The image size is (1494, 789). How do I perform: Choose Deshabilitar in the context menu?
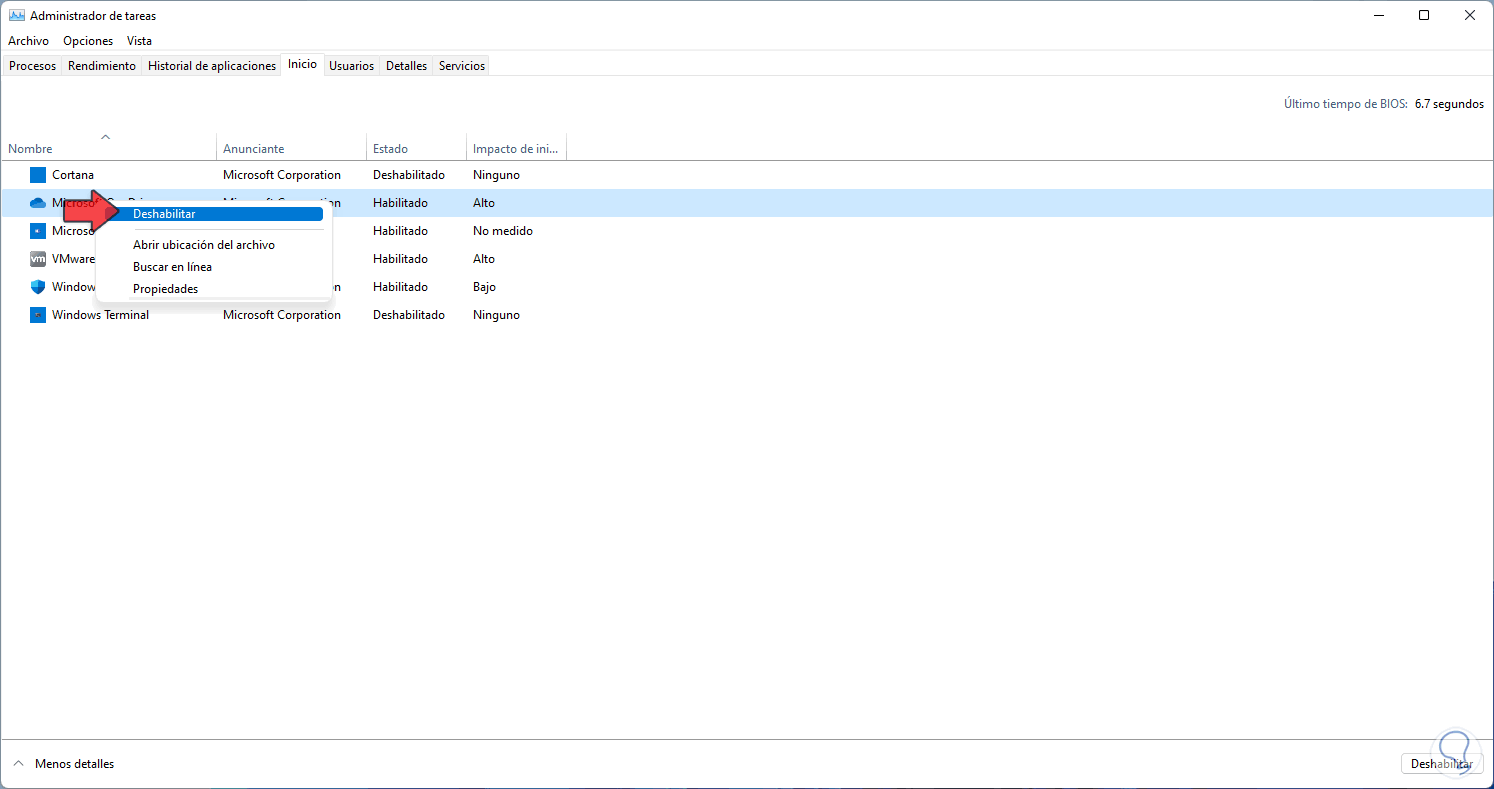(x=213, y=214)
